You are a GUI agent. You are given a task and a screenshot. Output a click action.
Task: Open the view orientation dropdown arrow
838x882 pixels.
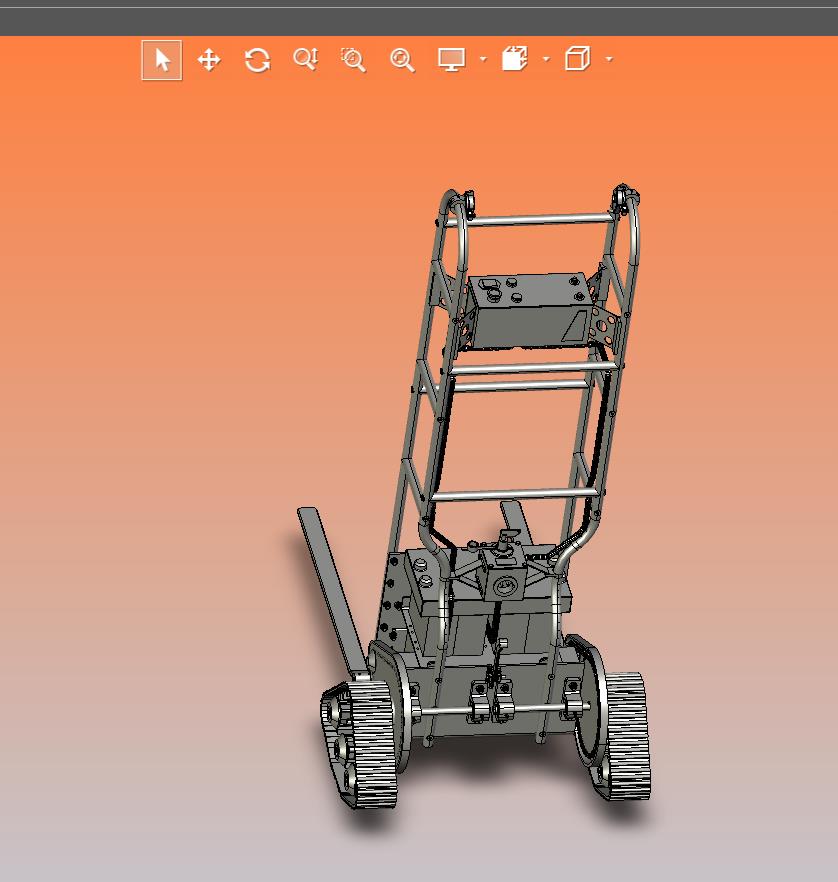tap(609, 58)
